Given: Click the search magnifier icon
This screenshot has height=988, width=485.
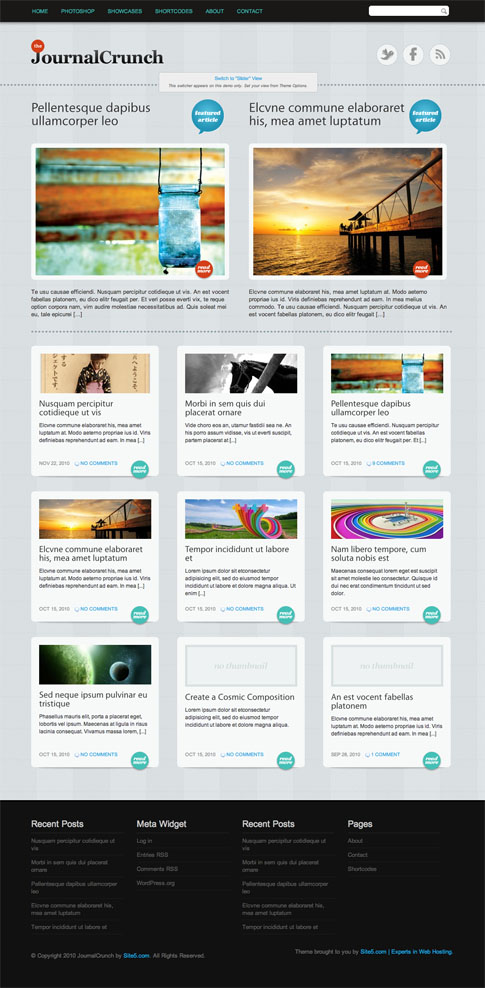Looking at the screenshot, I should pos(443,11).
